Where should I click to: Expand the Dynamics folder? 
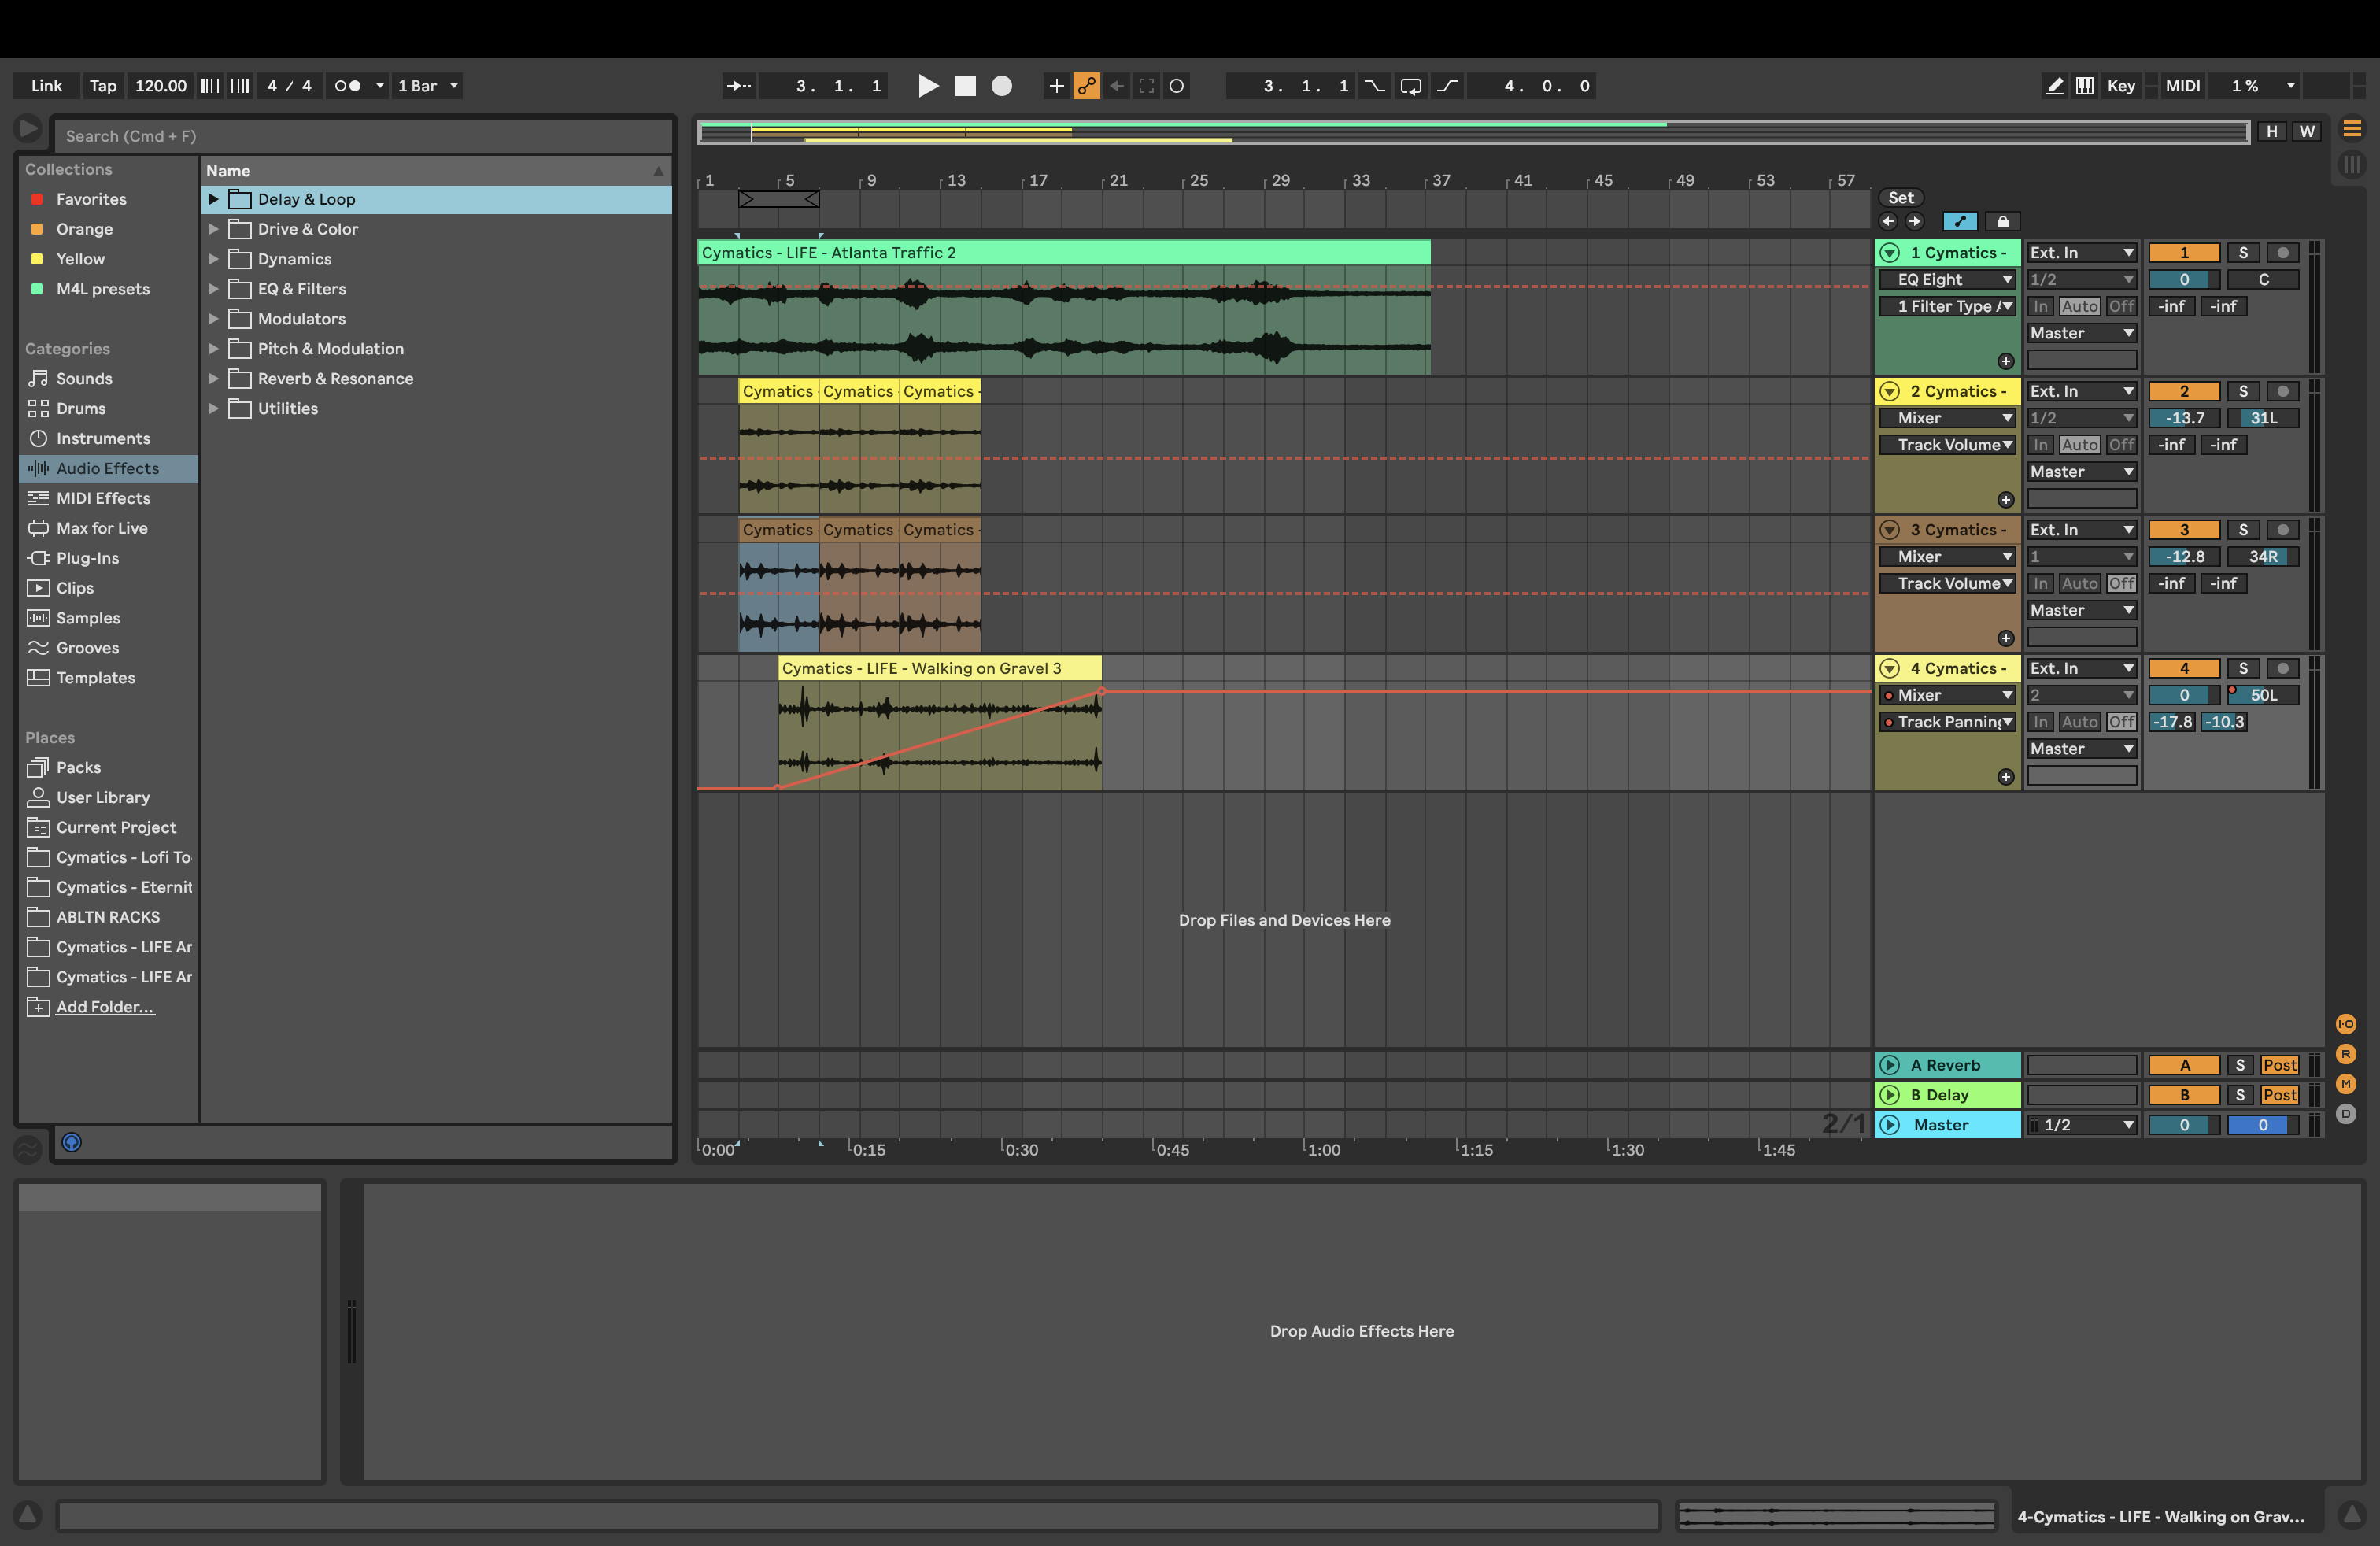click(213, 260)
